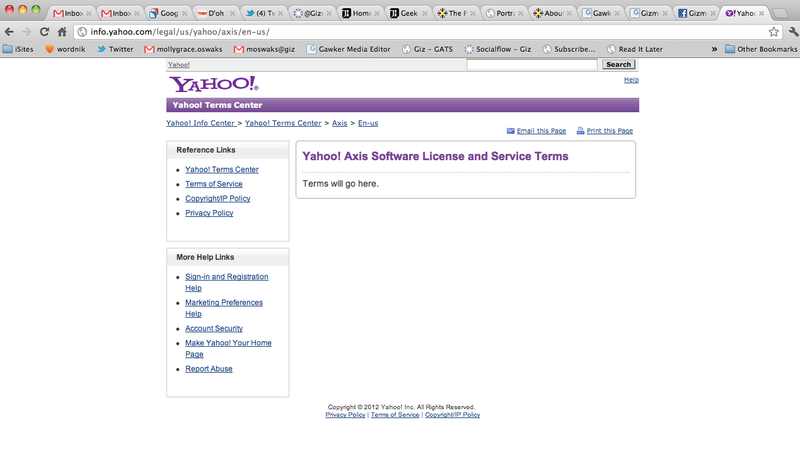
Task: Open the Socialflow - Giz bookmark
Action: pyautogui.click(x=497, y=49)
